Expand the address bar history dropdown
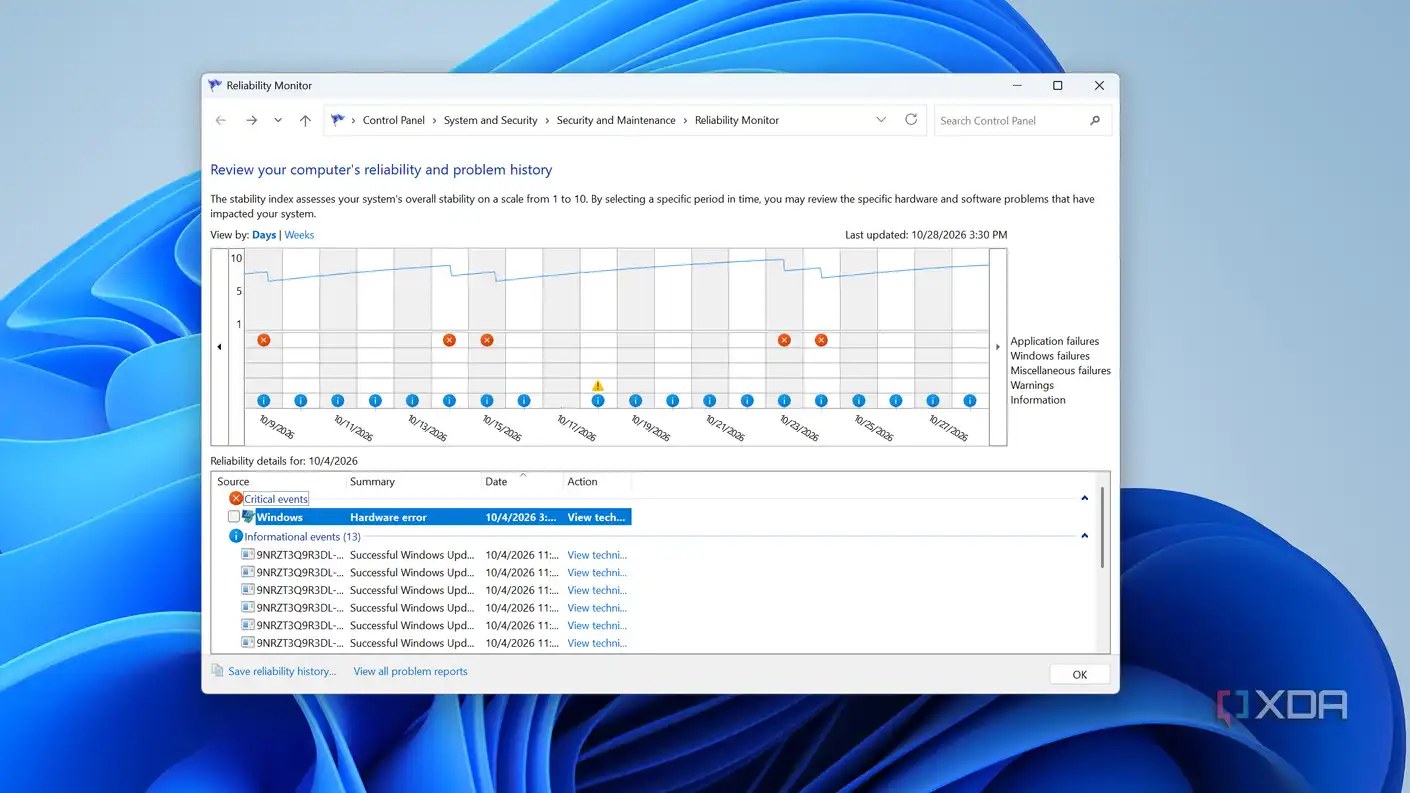The width and height of the screenshot is (1410, 793). click(x=881, y=120)
